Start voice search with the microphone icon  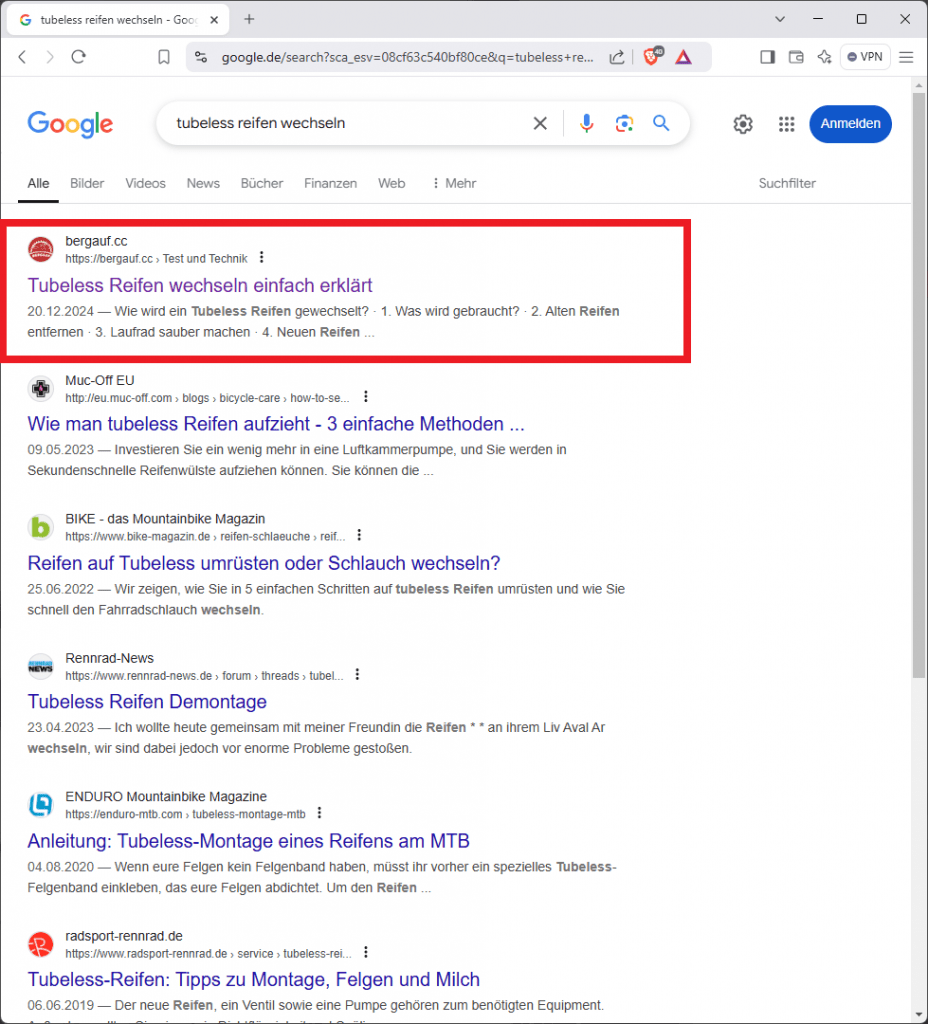(x=586, y=123)
